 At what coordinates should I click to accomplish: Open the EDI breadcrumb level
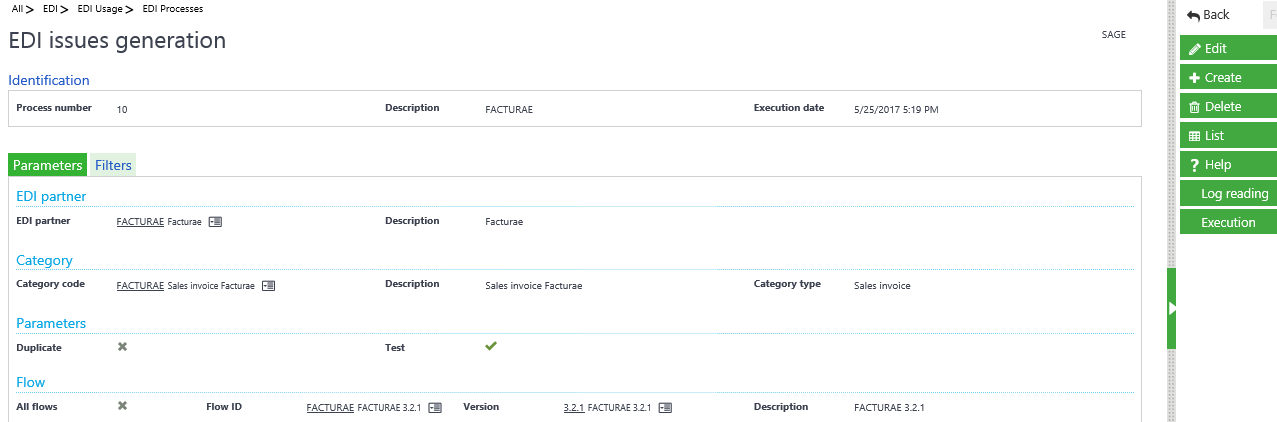click(50, 9)
